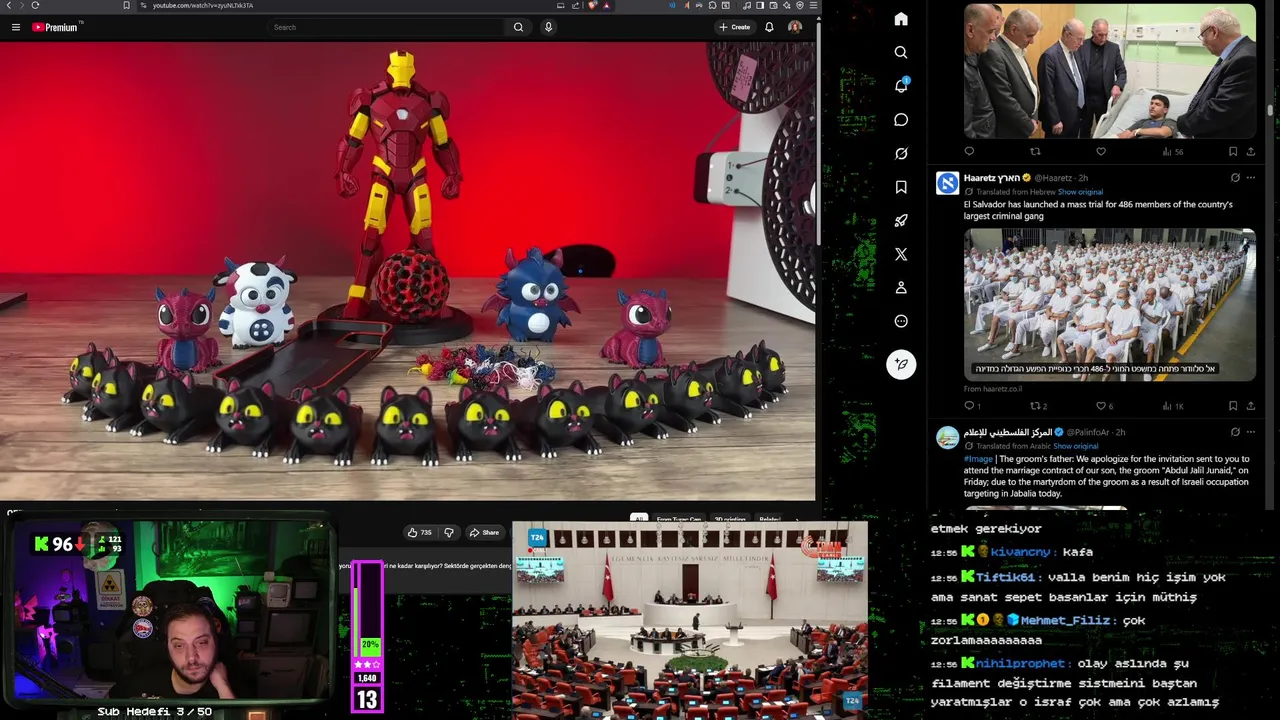Open X Profile icon in sidebar
Image resolution: width=1280 pixels, height=720 pixels.
click(901, 288)
